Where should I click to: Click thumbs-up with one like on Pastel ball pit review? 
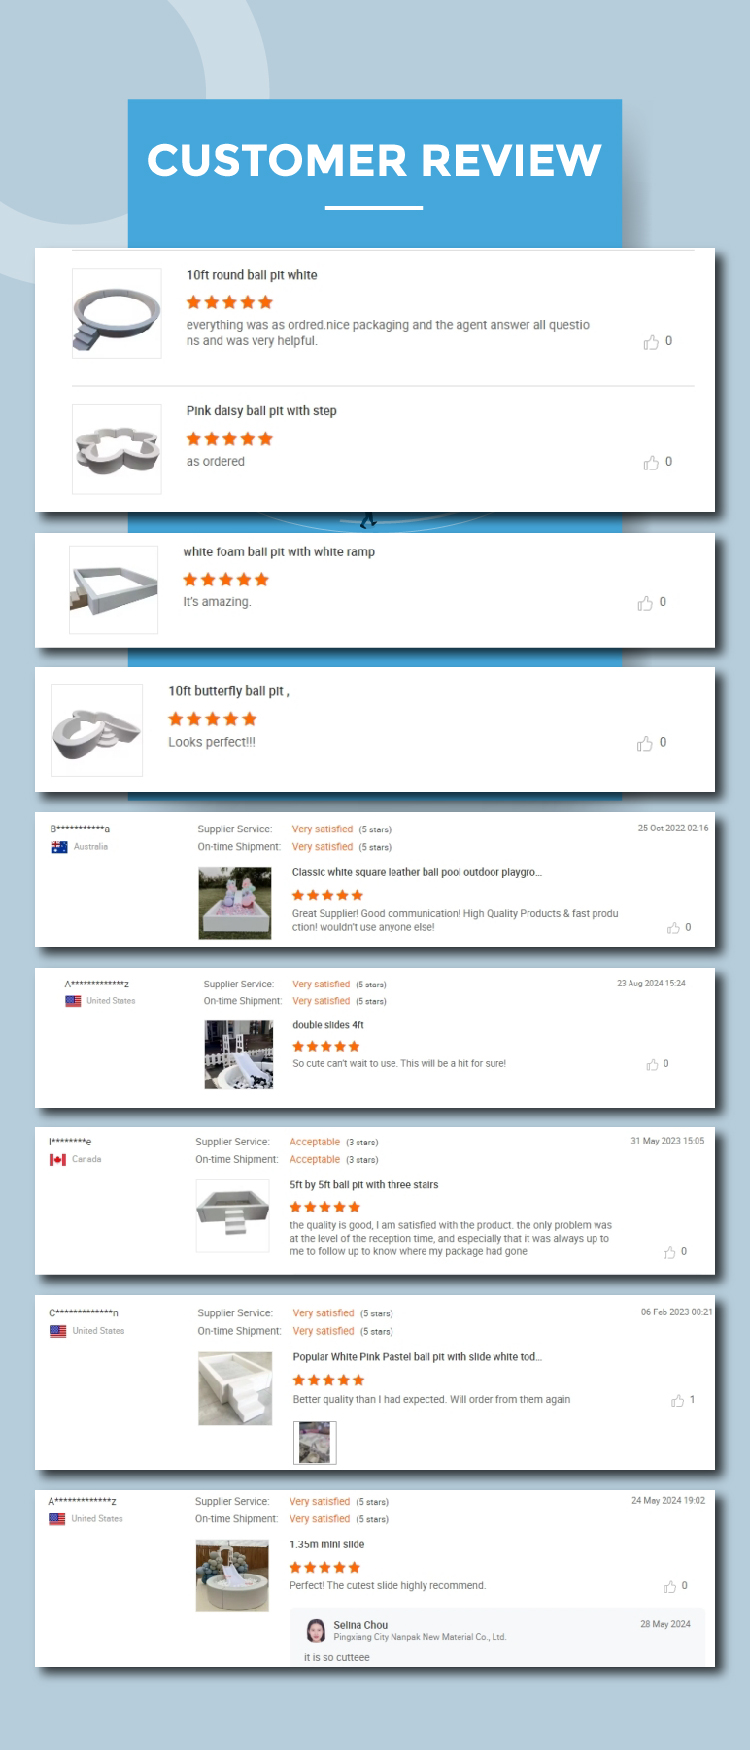[677, 1400]
